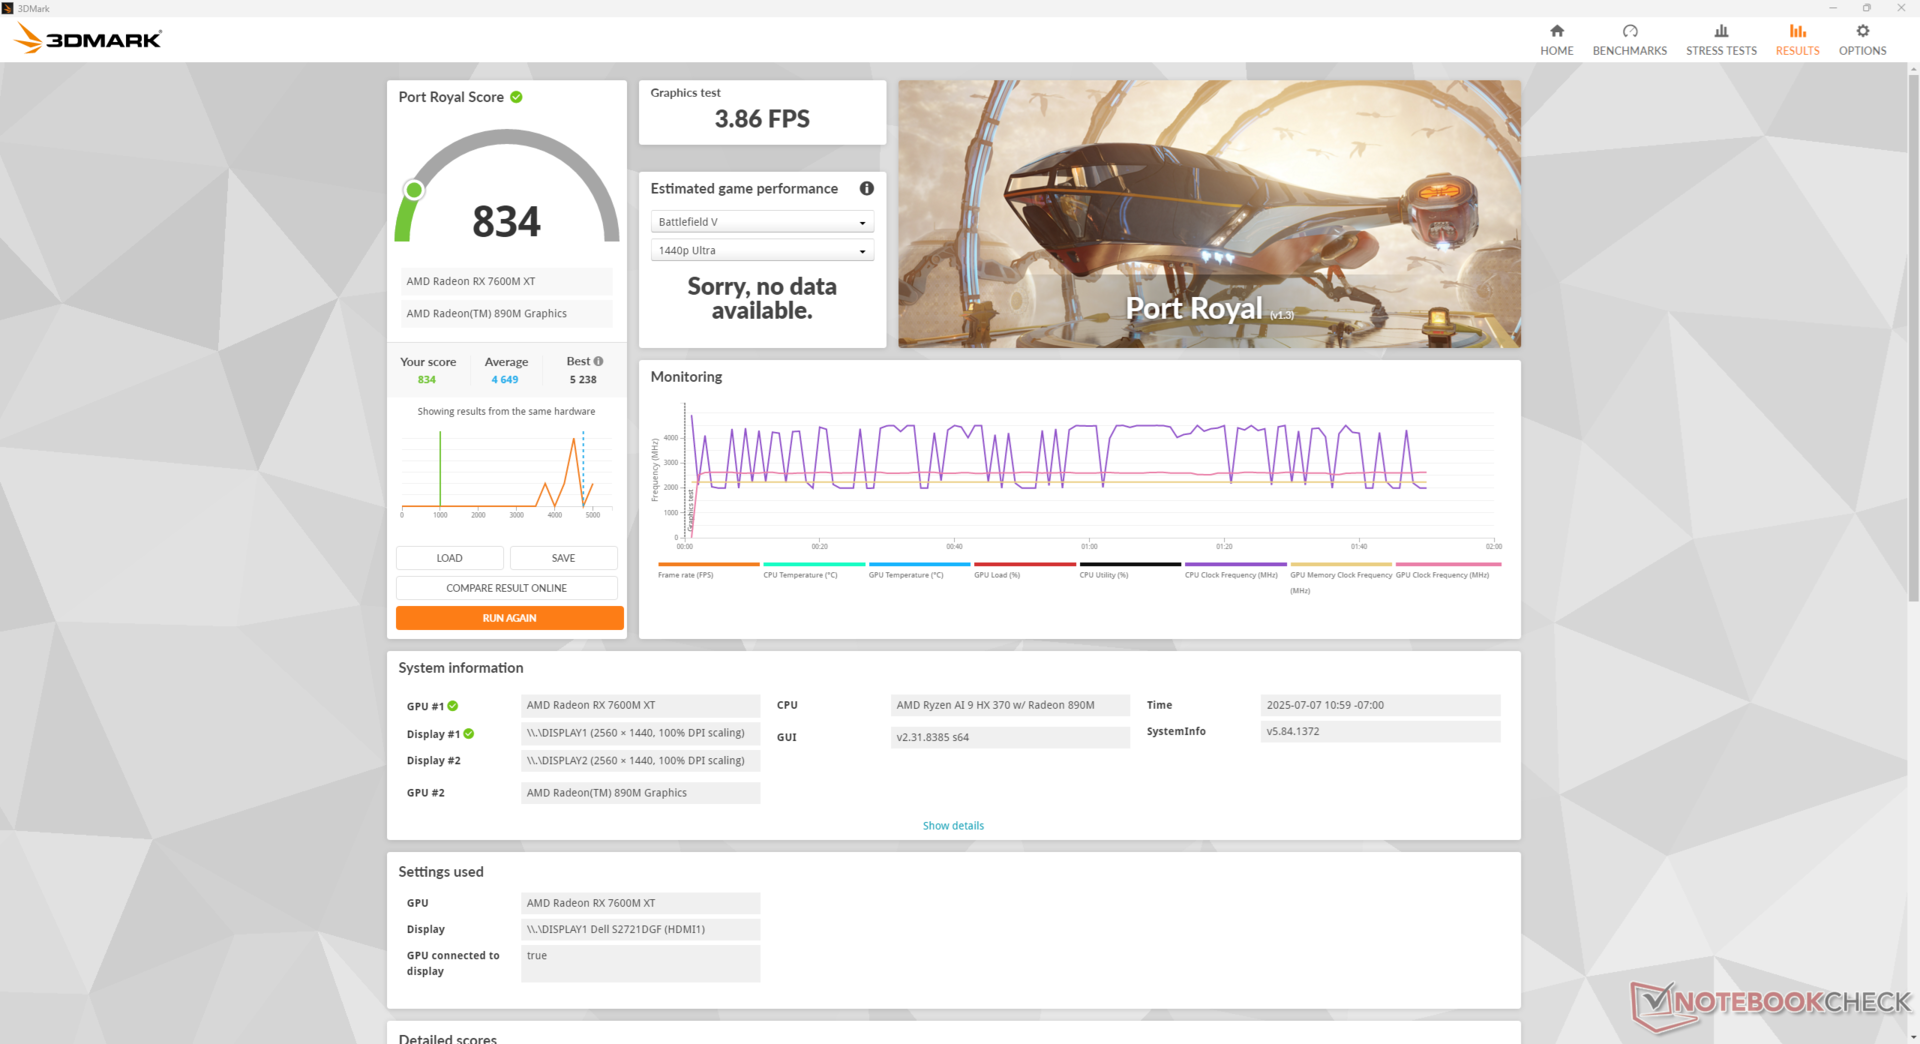Click GPU #1 verified check icon

coord(453,706)
